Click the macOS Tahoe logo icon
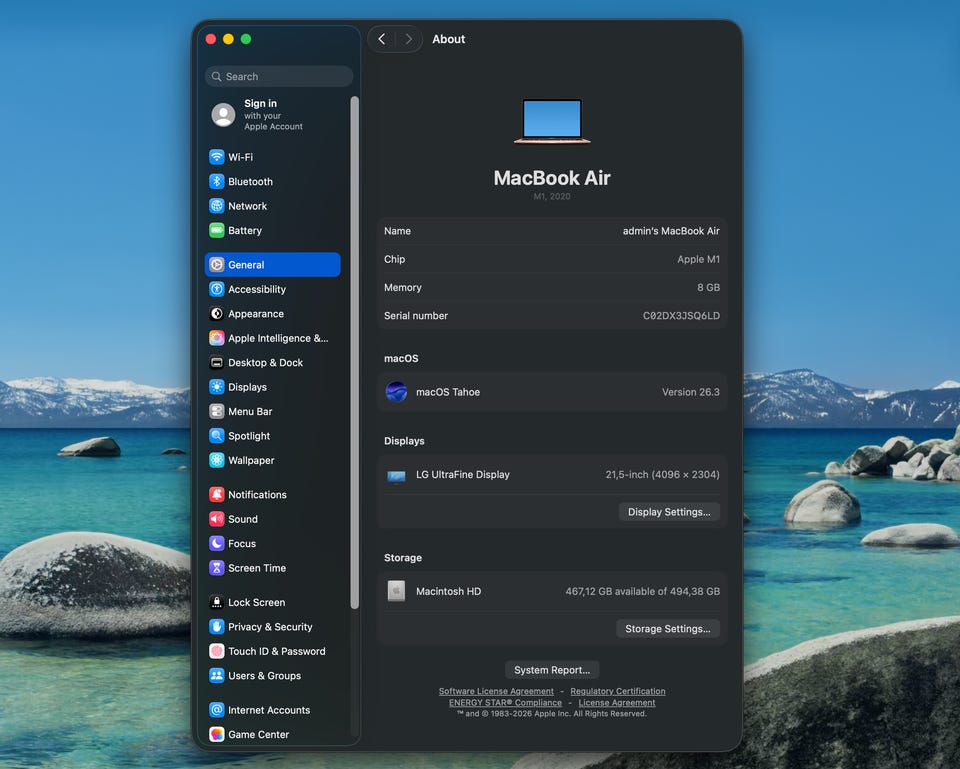The width and height of the screenshot is (960, 769). (397, 392)
